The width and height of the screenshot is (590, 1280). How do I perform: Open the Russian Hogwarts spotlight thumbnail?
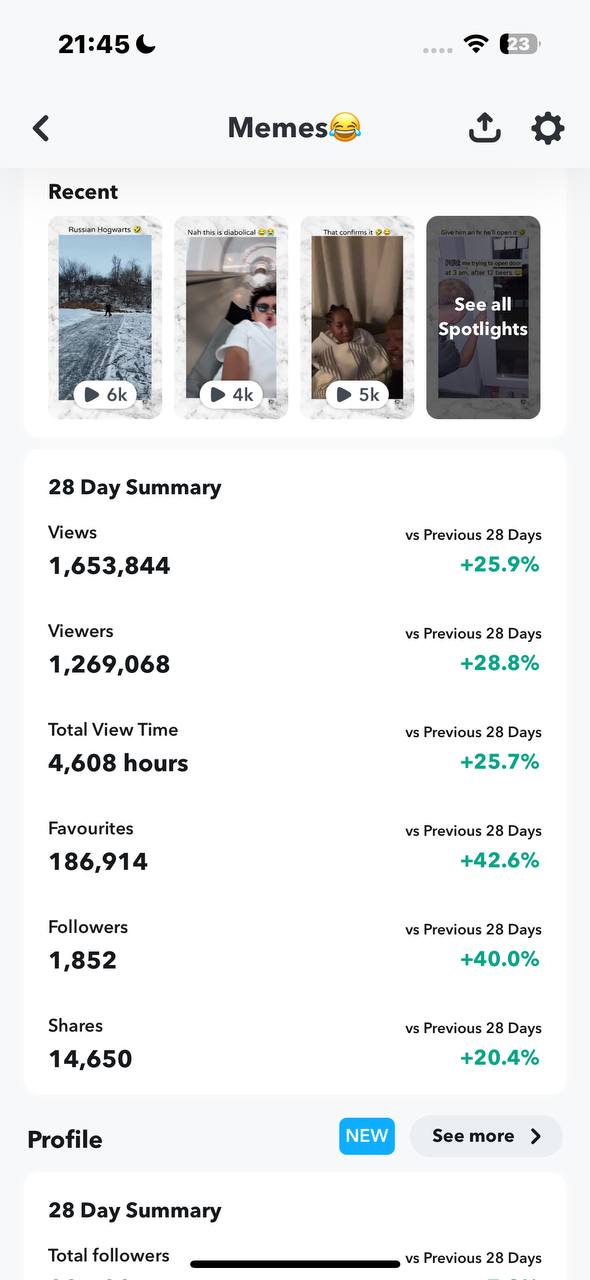point(105,317)
